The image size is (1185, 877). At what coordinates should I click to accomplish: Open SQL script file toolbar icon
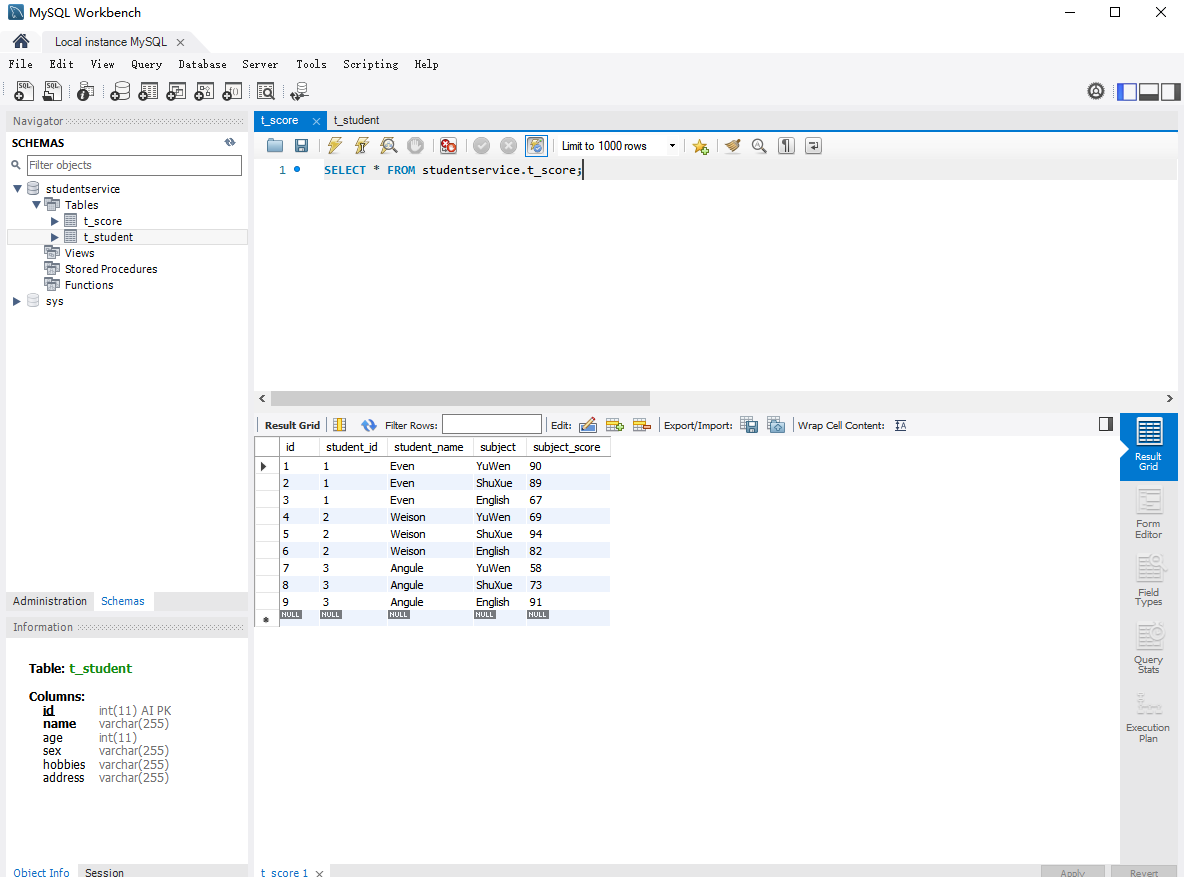[52, 91]
